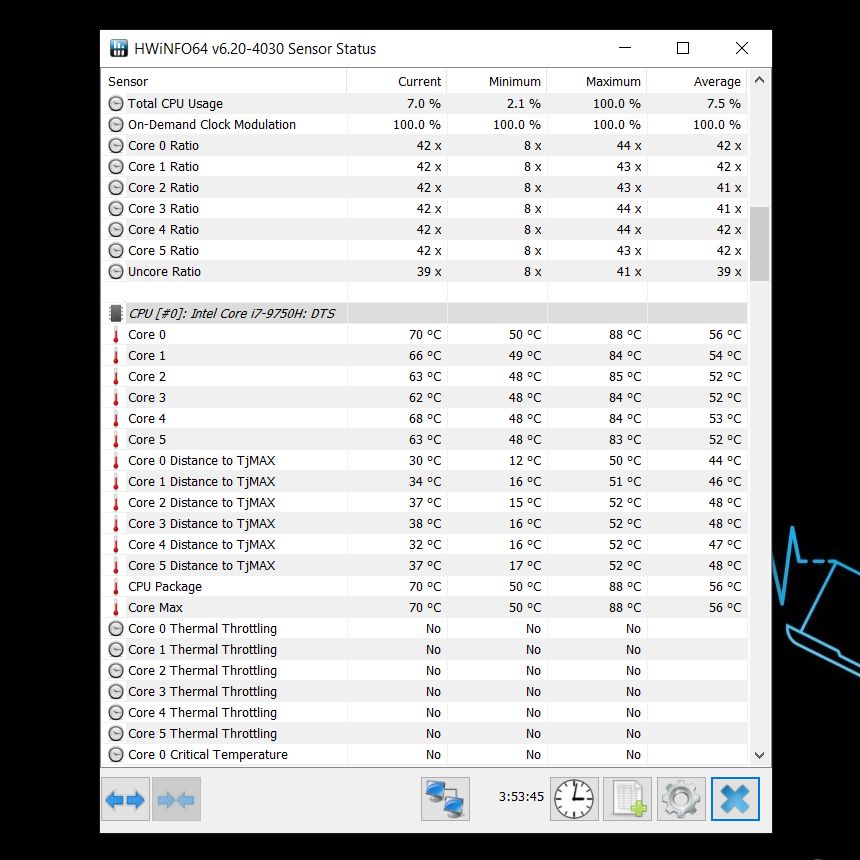Select the Core 5 Ratio label
The width and height of the screenshot is (860, 860).
click(163, 251)
